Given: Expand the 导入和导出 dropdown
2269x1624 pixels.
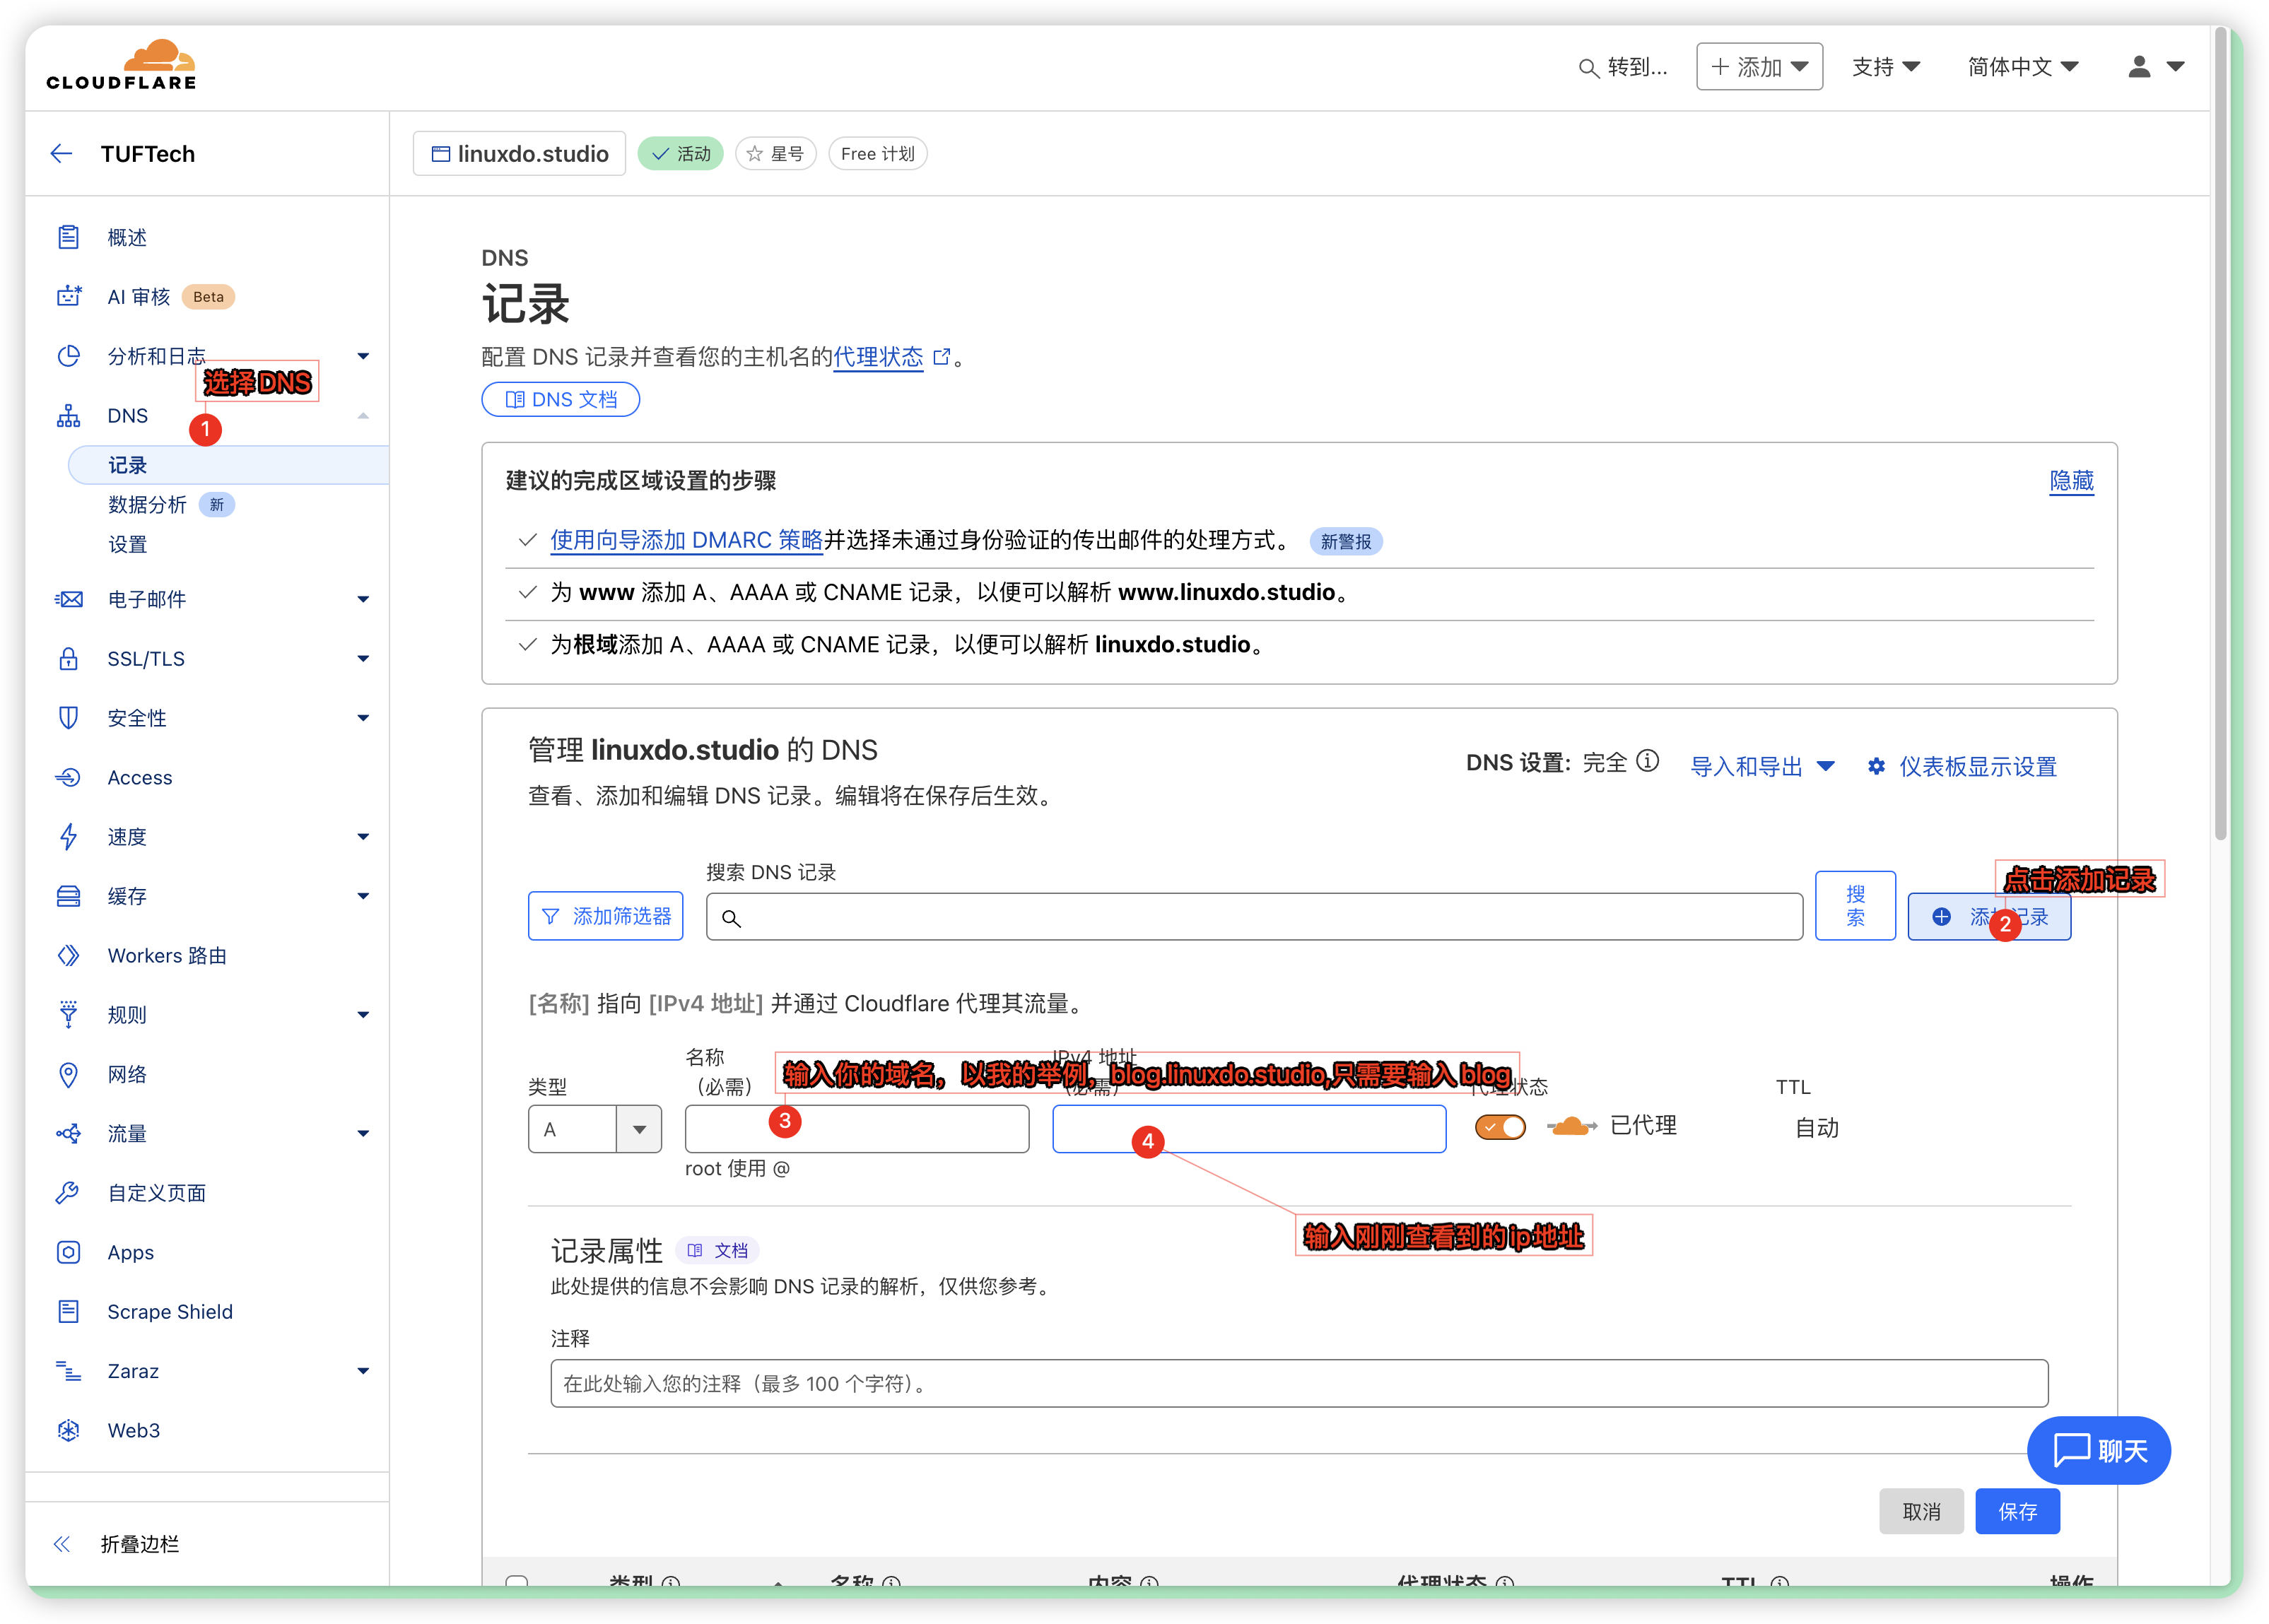Looking at the screenshot, I should (1761, 766).
